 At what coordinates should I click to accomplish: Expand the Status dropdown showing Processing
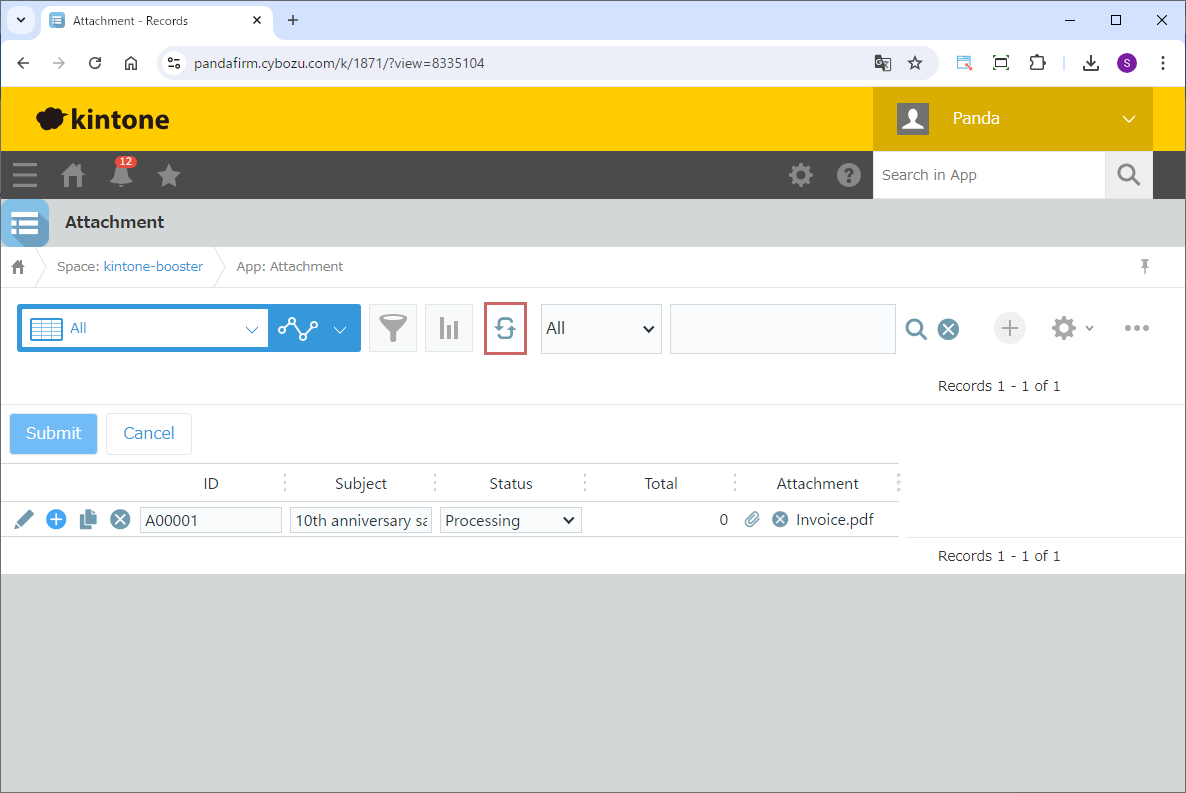coord(510,520)
